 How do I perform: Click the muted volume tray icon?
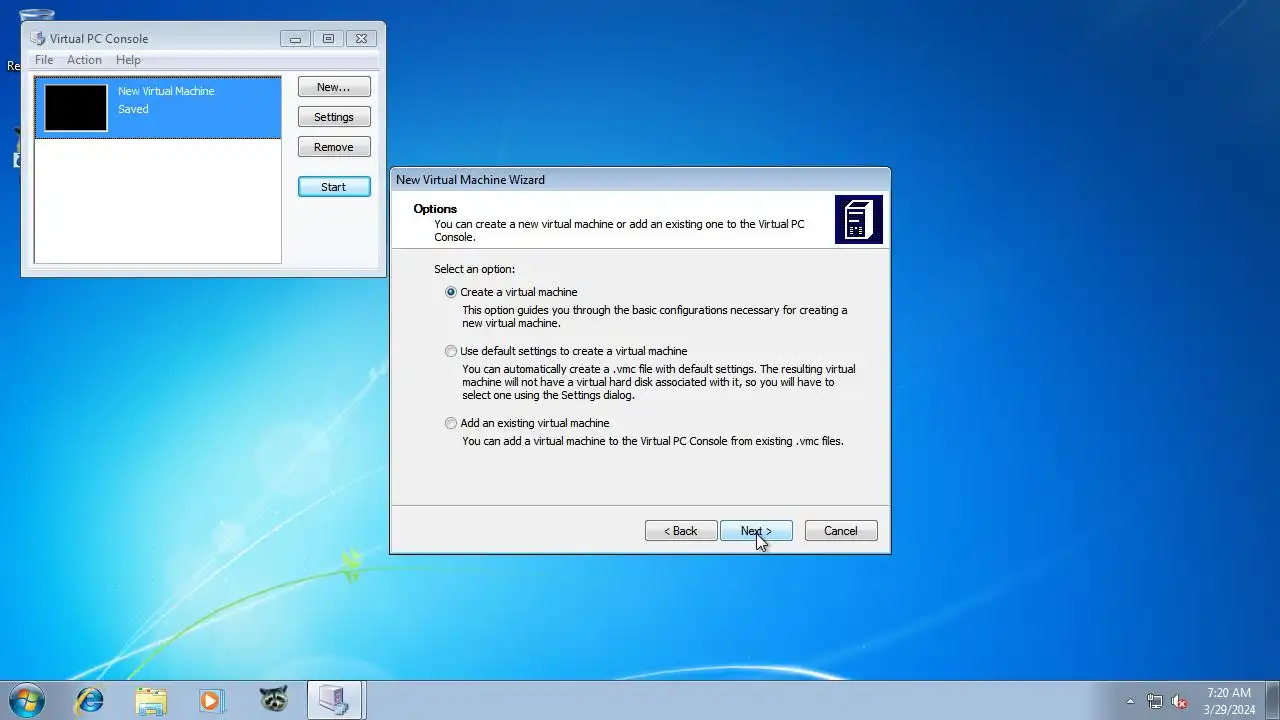[x=1179, y=701]
